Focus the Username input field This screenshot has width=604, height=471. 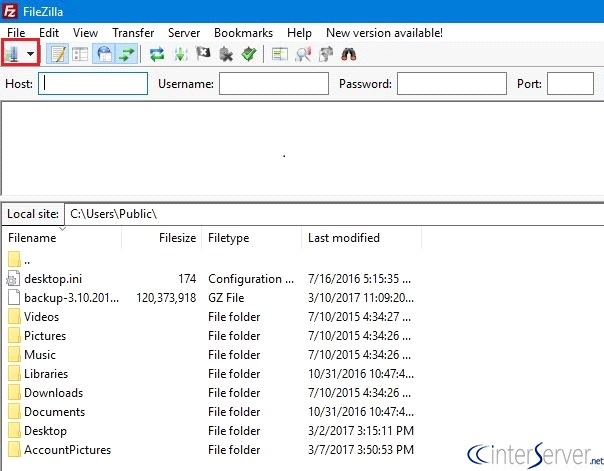click(274, 84)
